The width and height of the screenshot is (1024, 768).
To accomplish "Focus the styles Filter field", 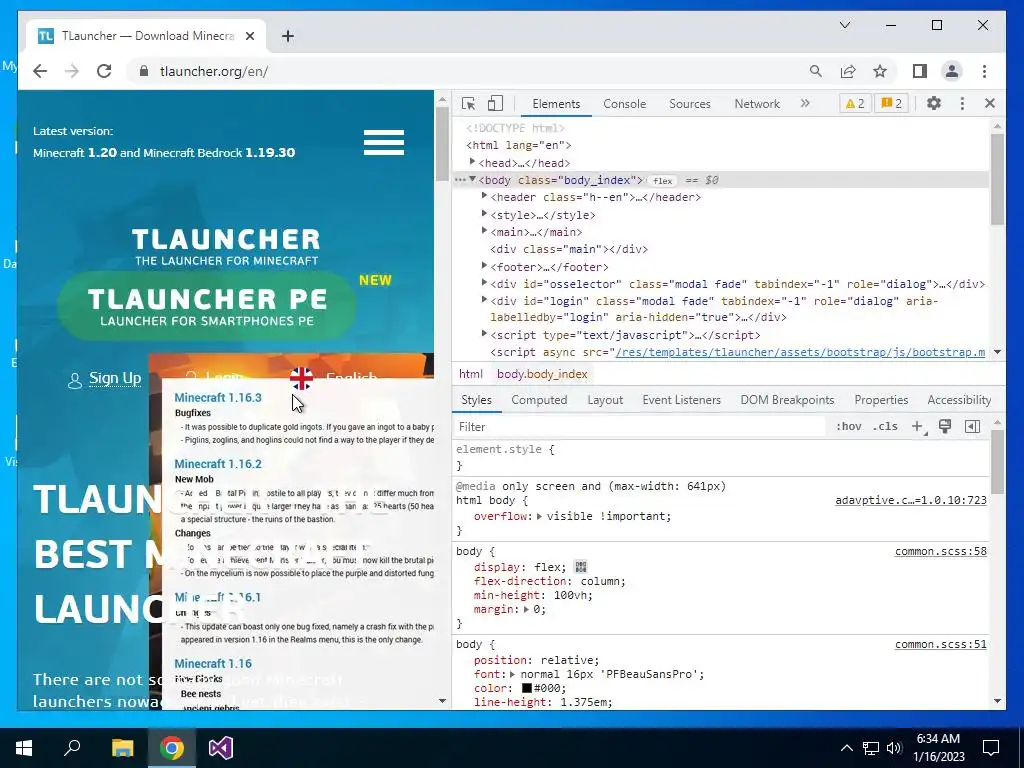I will pos(640,426).
